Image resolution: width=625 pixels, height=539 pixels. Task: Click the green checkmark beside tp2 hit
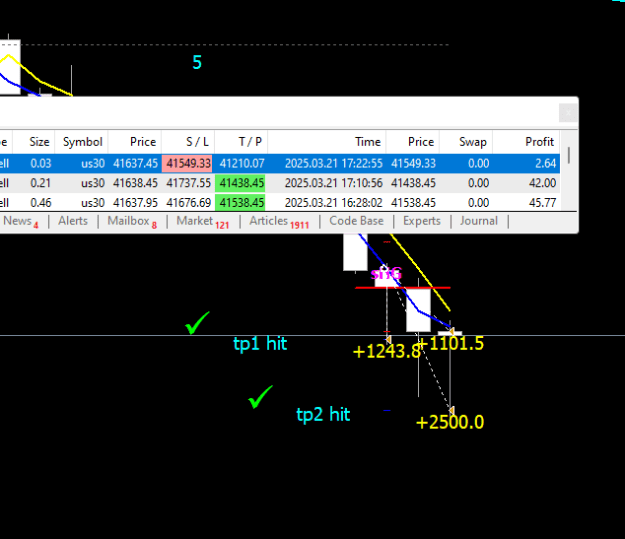click(x=260, y=397)
